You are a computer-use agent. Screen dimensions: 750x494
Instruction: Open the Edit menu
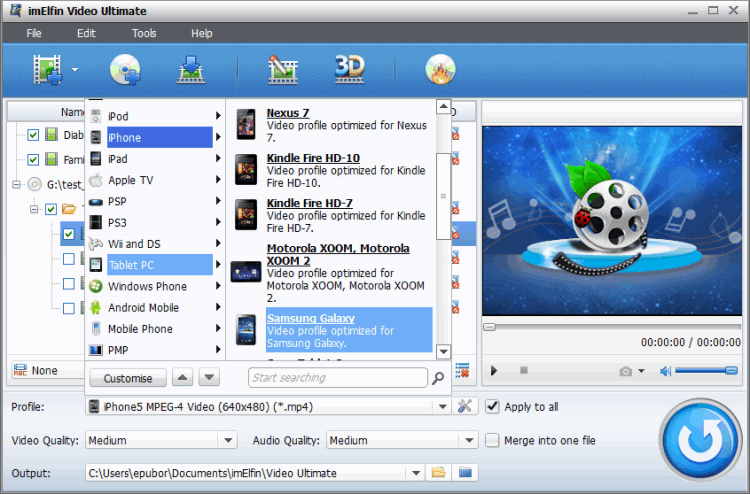coord(86,33)
